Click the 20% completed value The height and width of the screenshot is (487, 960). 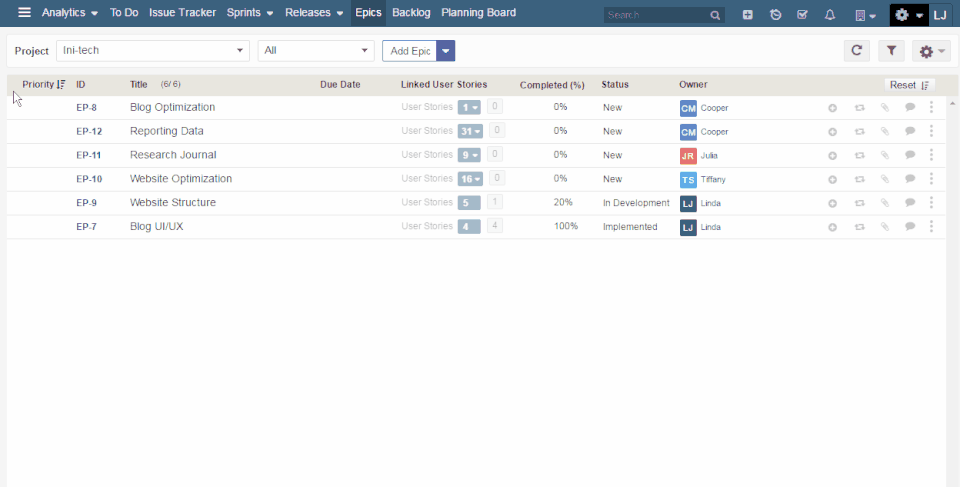coord(563,203)
